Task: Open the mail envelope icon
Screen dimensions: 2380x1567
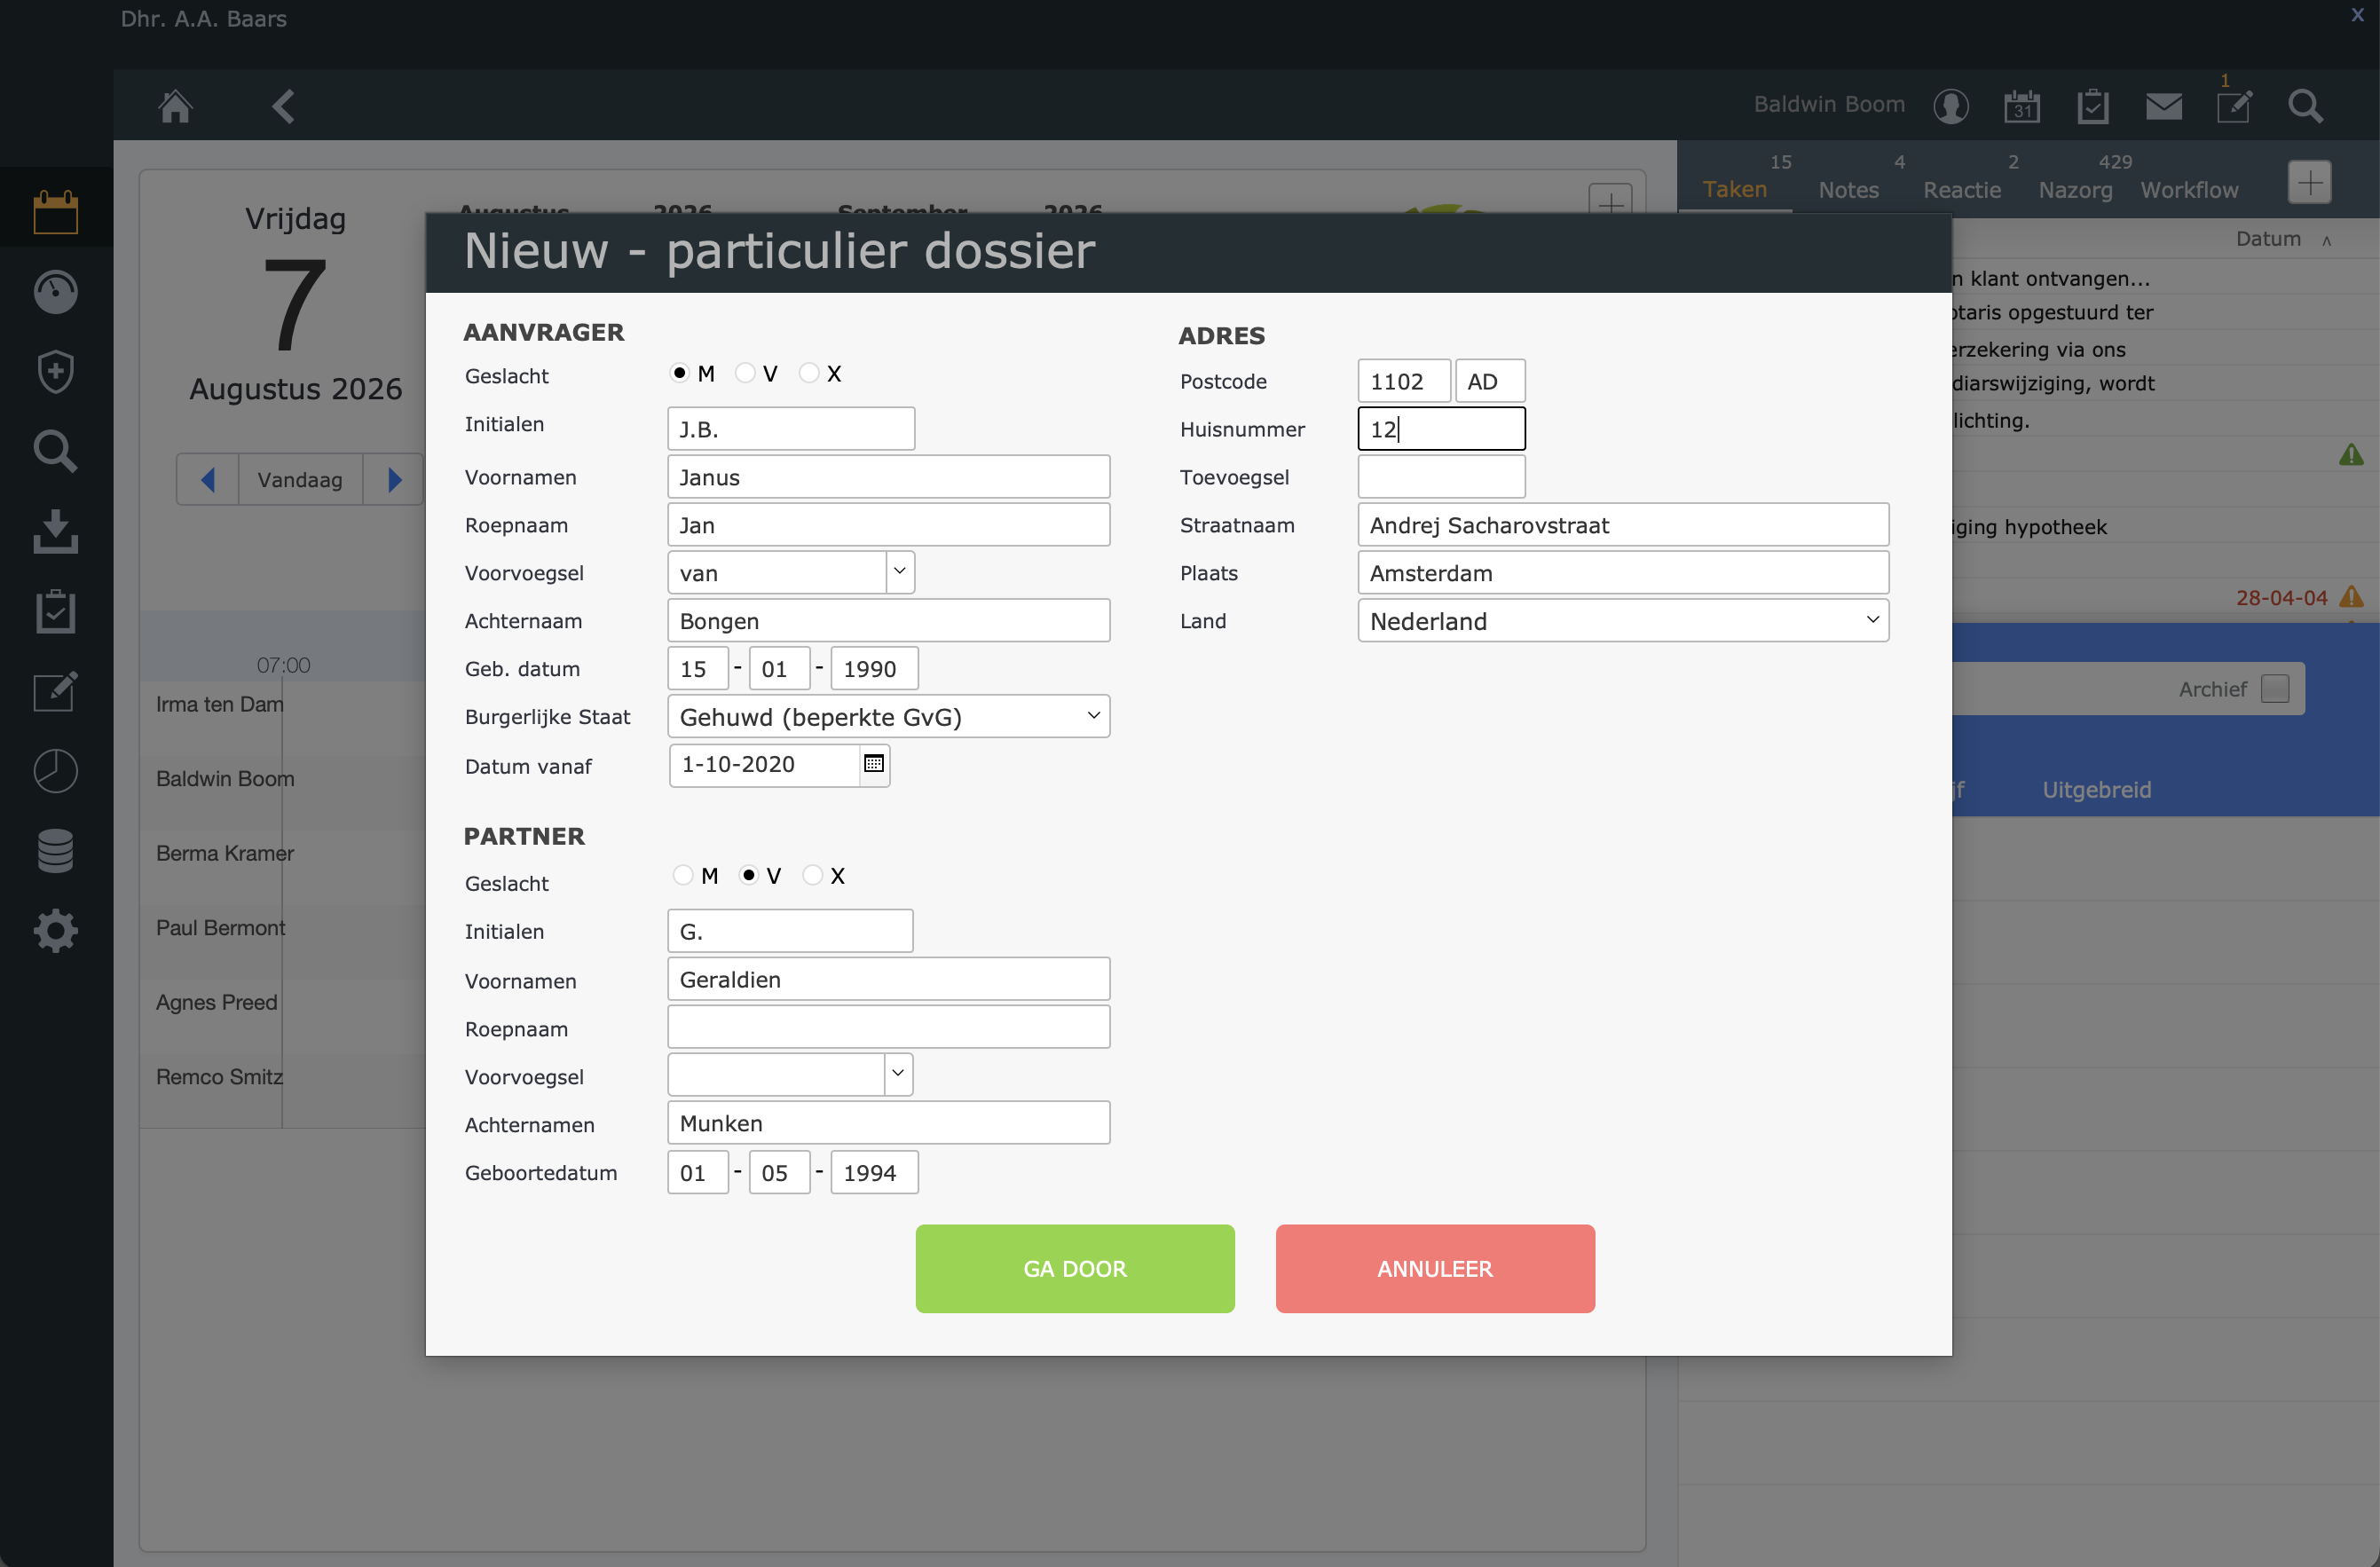Action: pos(2163,106)
